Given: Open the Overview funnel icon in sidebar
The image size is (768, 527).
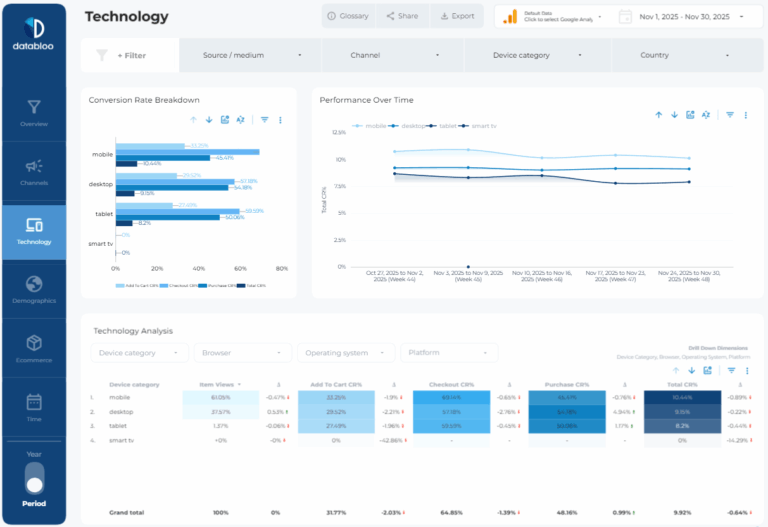Looking at the screenshot, I should (x=34, y=107).
